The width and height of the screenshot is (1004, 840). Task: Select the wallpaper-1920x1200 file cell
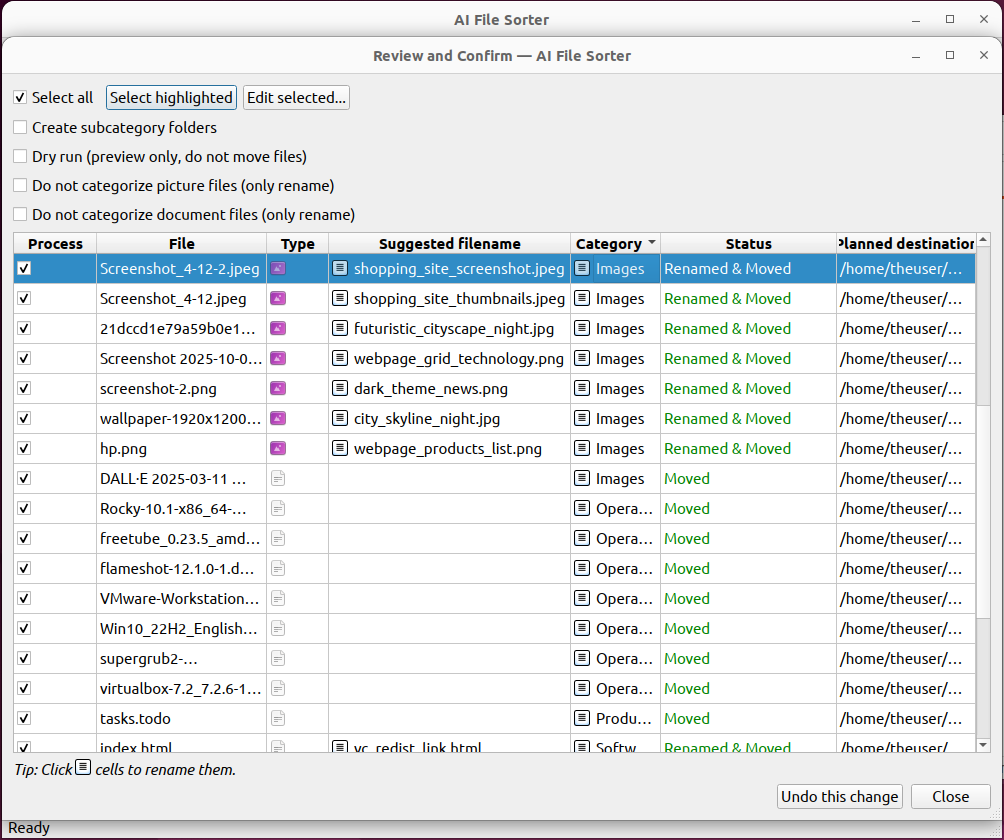pyautogui.click(x=182, y=419)
